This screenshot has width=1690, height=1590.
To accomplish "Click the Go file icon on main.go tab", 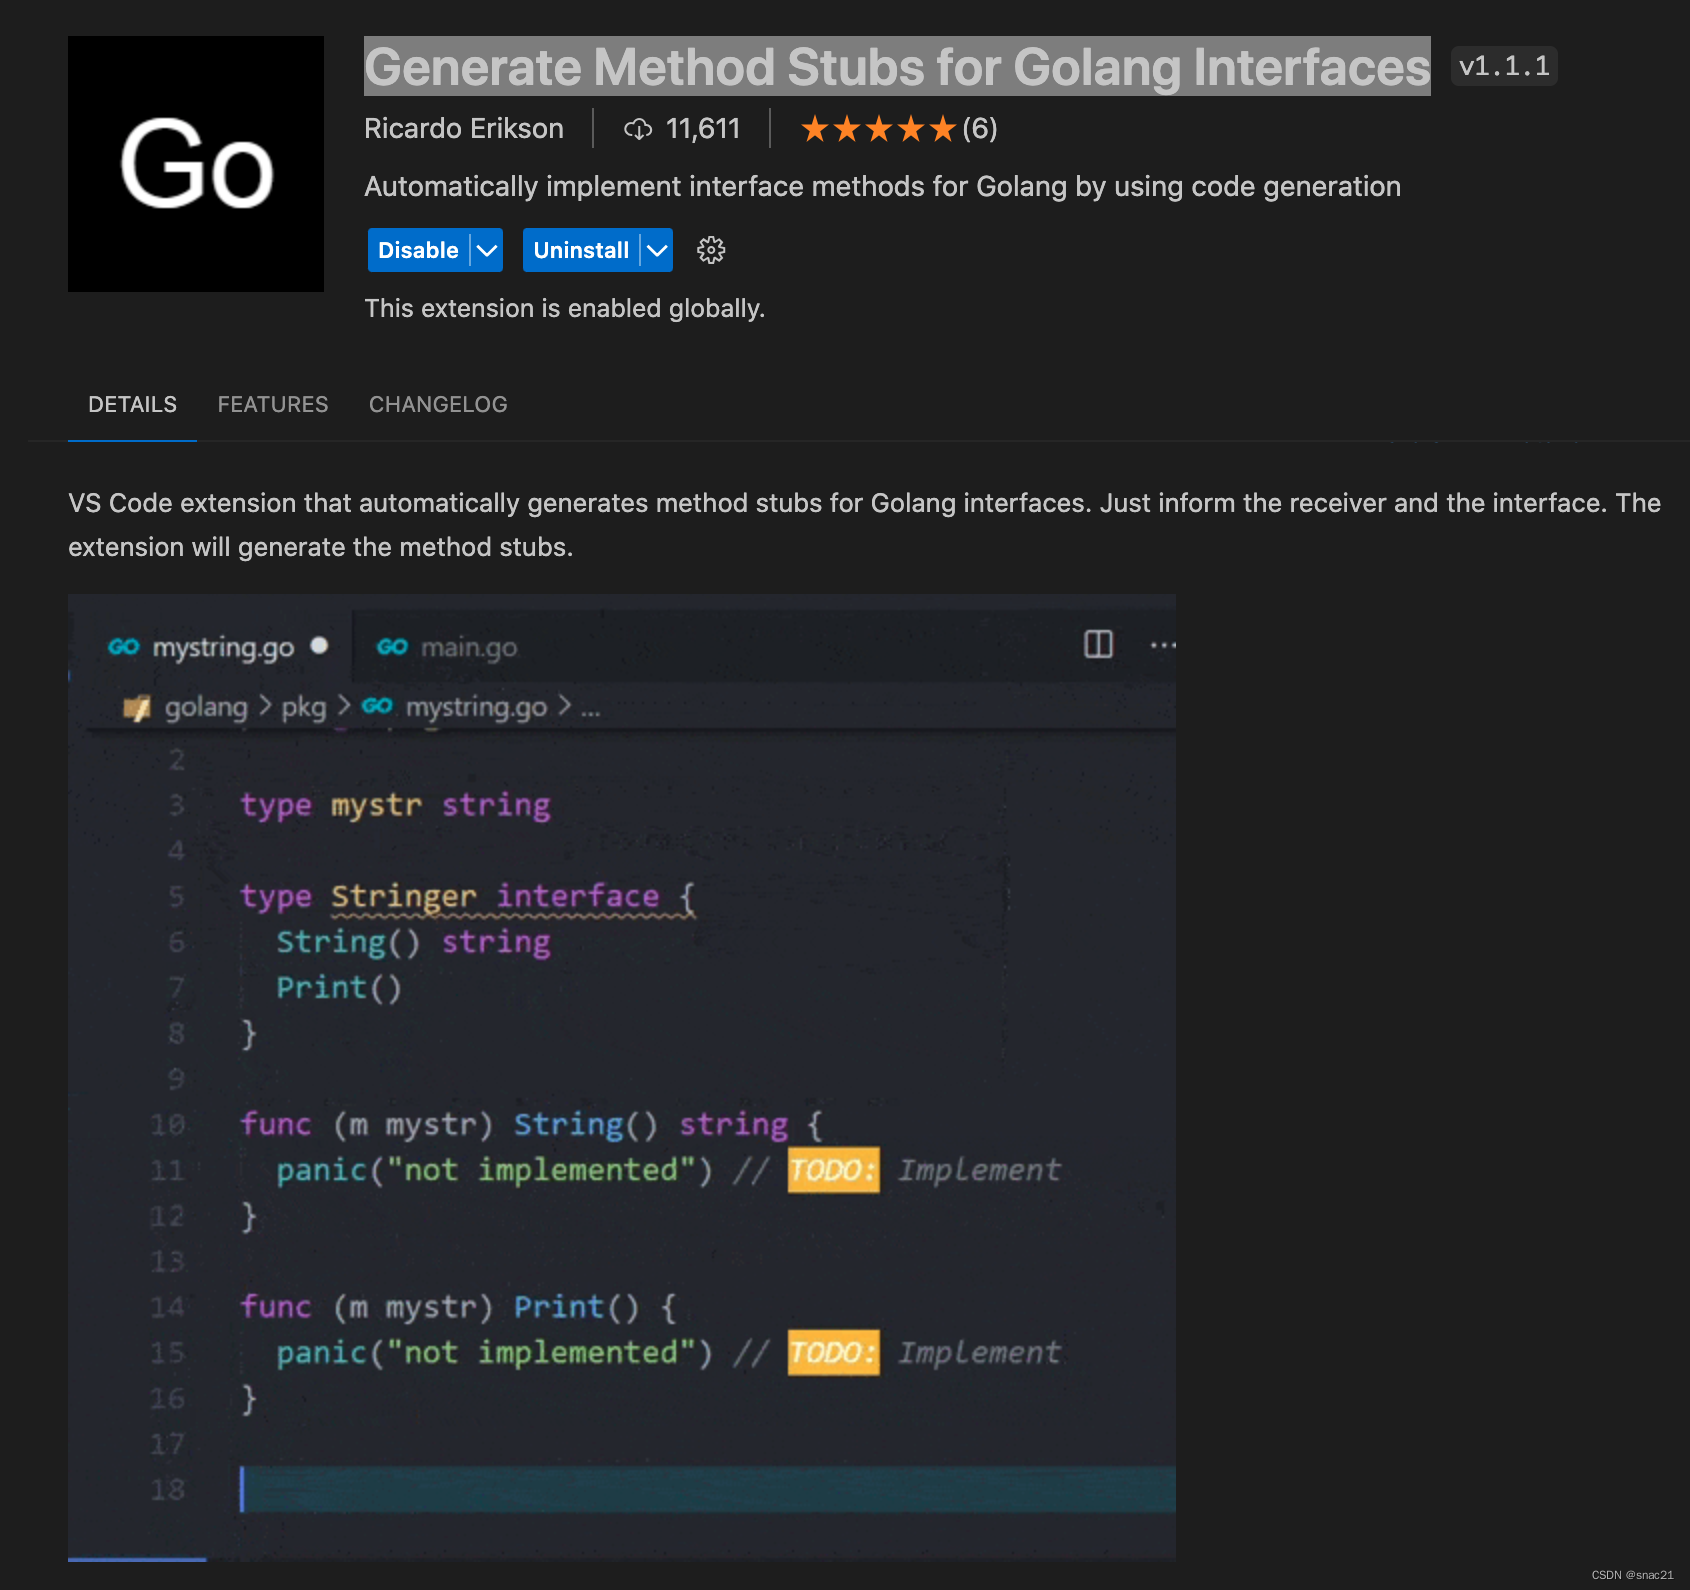I will coord(392,647).
